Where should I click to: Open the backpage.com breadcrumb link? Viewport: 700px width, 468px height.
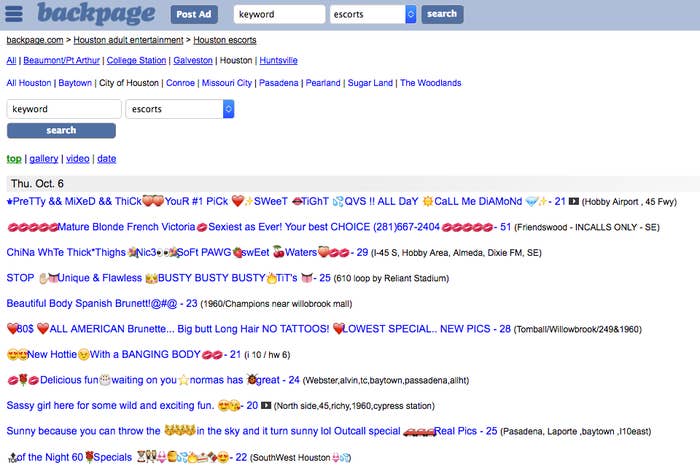click(35, 40)
